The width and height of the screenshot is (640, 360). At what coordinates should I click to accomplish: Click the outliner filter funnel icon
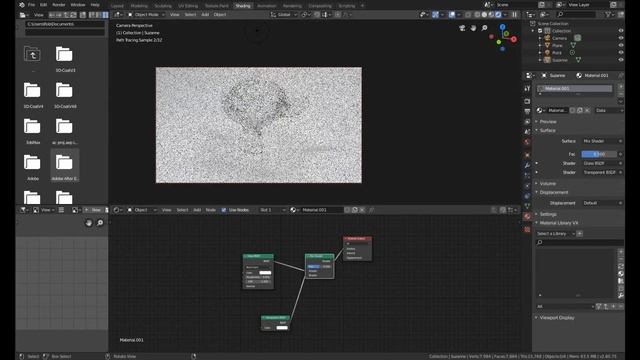pos(609,15)
